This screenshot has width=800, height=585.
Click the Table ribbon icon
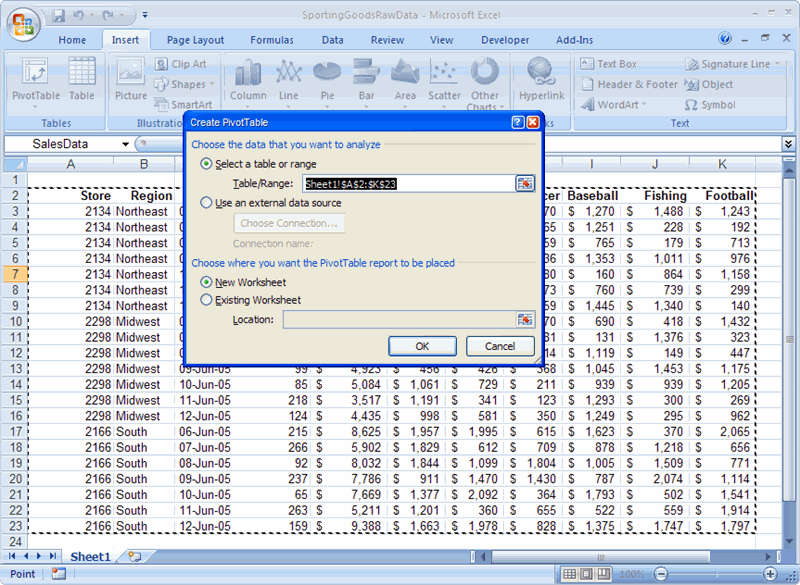[82, 79]
